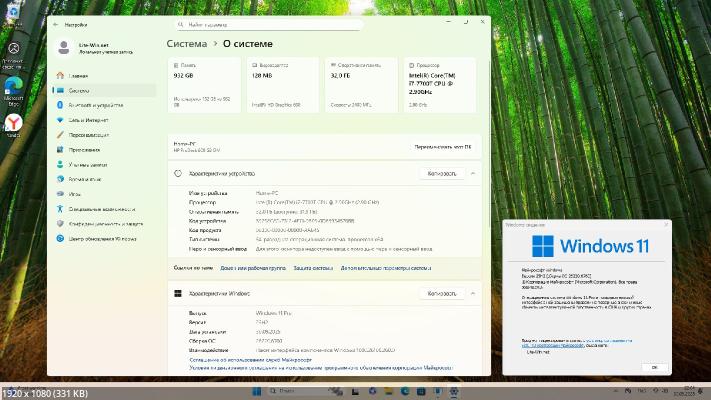Launch Microsoft Edge from desktop shortcut
Image resolution: width=711 pixels, height=400 pixels.
14,88
